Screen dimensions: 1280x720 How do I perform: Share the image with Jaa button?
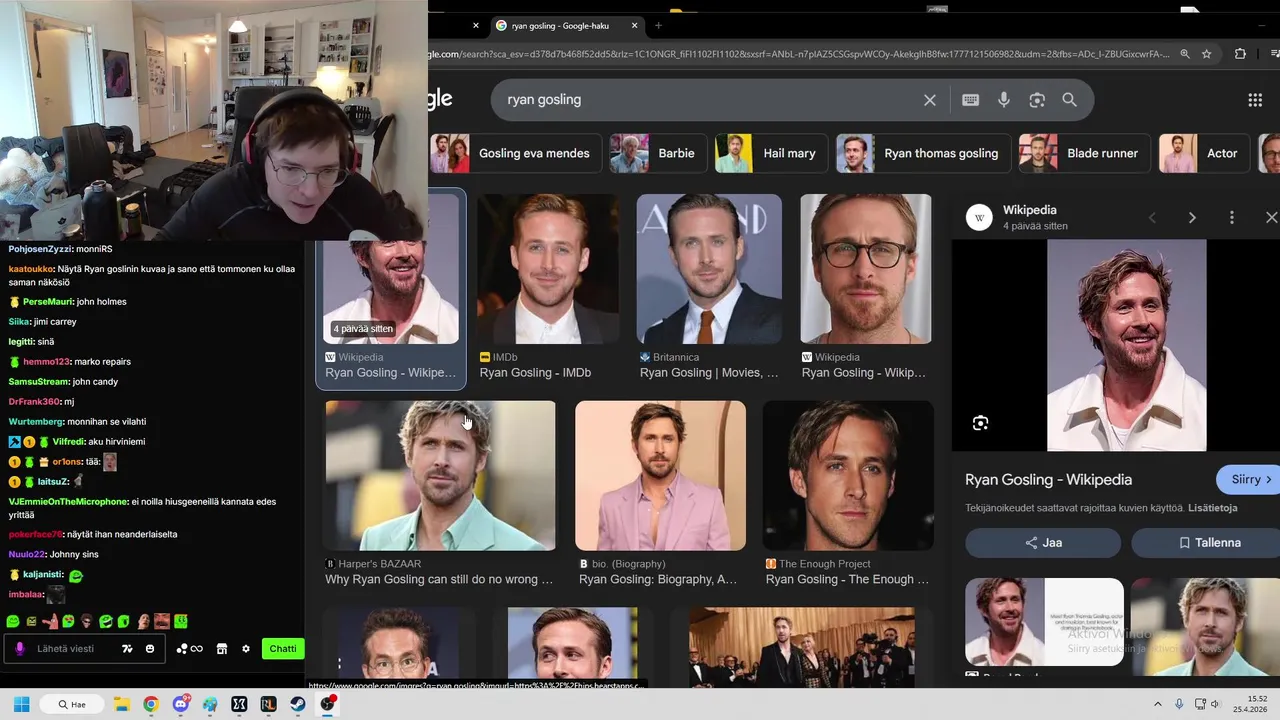coord(1043,543)
